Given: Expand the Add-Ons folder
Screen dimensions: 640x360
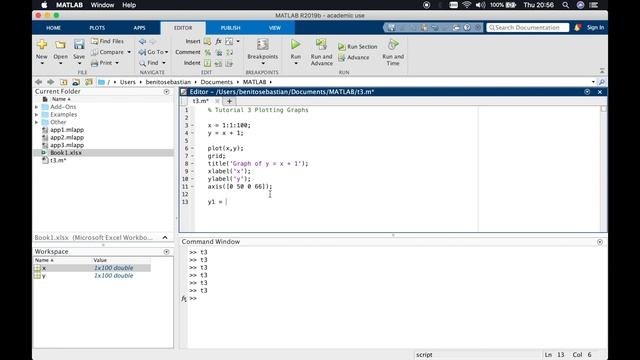Looking at the screenshot, I should pyautogui.click(x=37, y=107).
